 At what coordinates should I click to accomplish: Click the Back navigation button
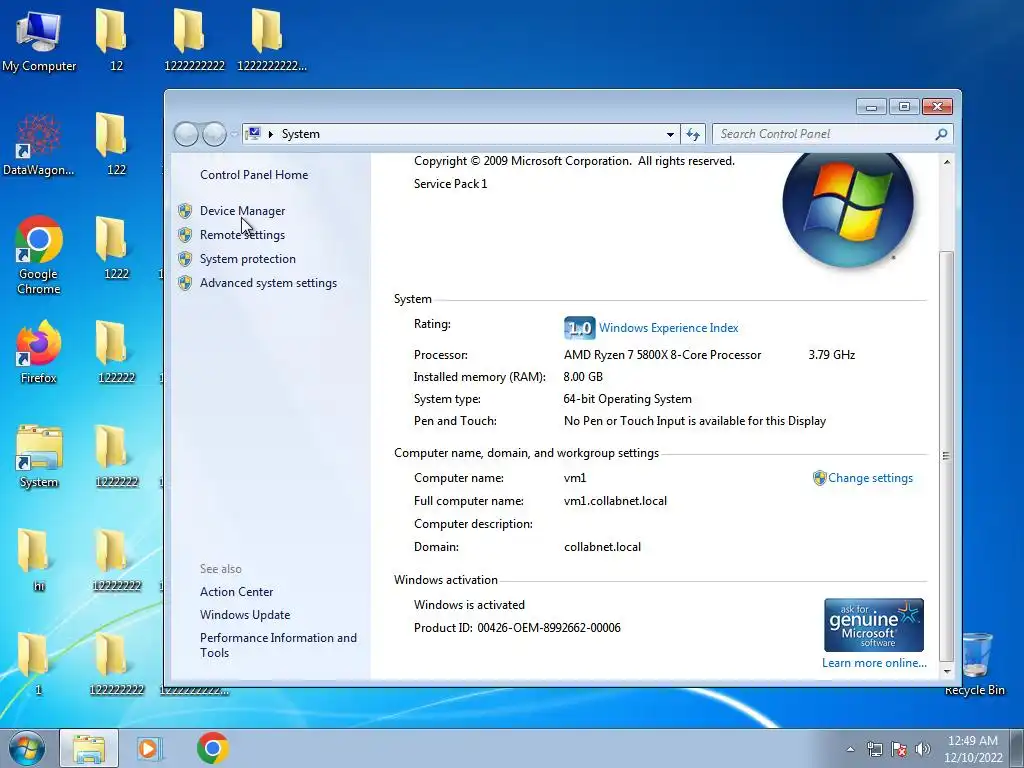186,134
